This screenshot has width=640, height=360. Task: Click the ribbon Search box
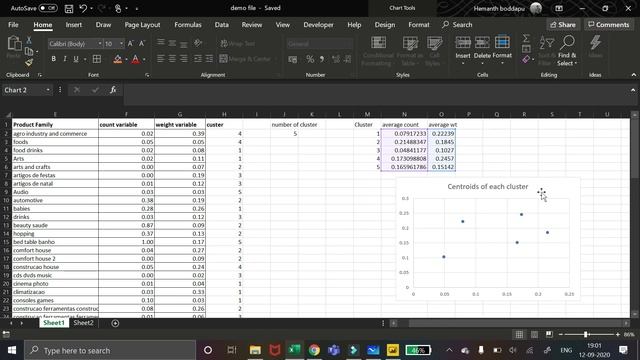457,25
